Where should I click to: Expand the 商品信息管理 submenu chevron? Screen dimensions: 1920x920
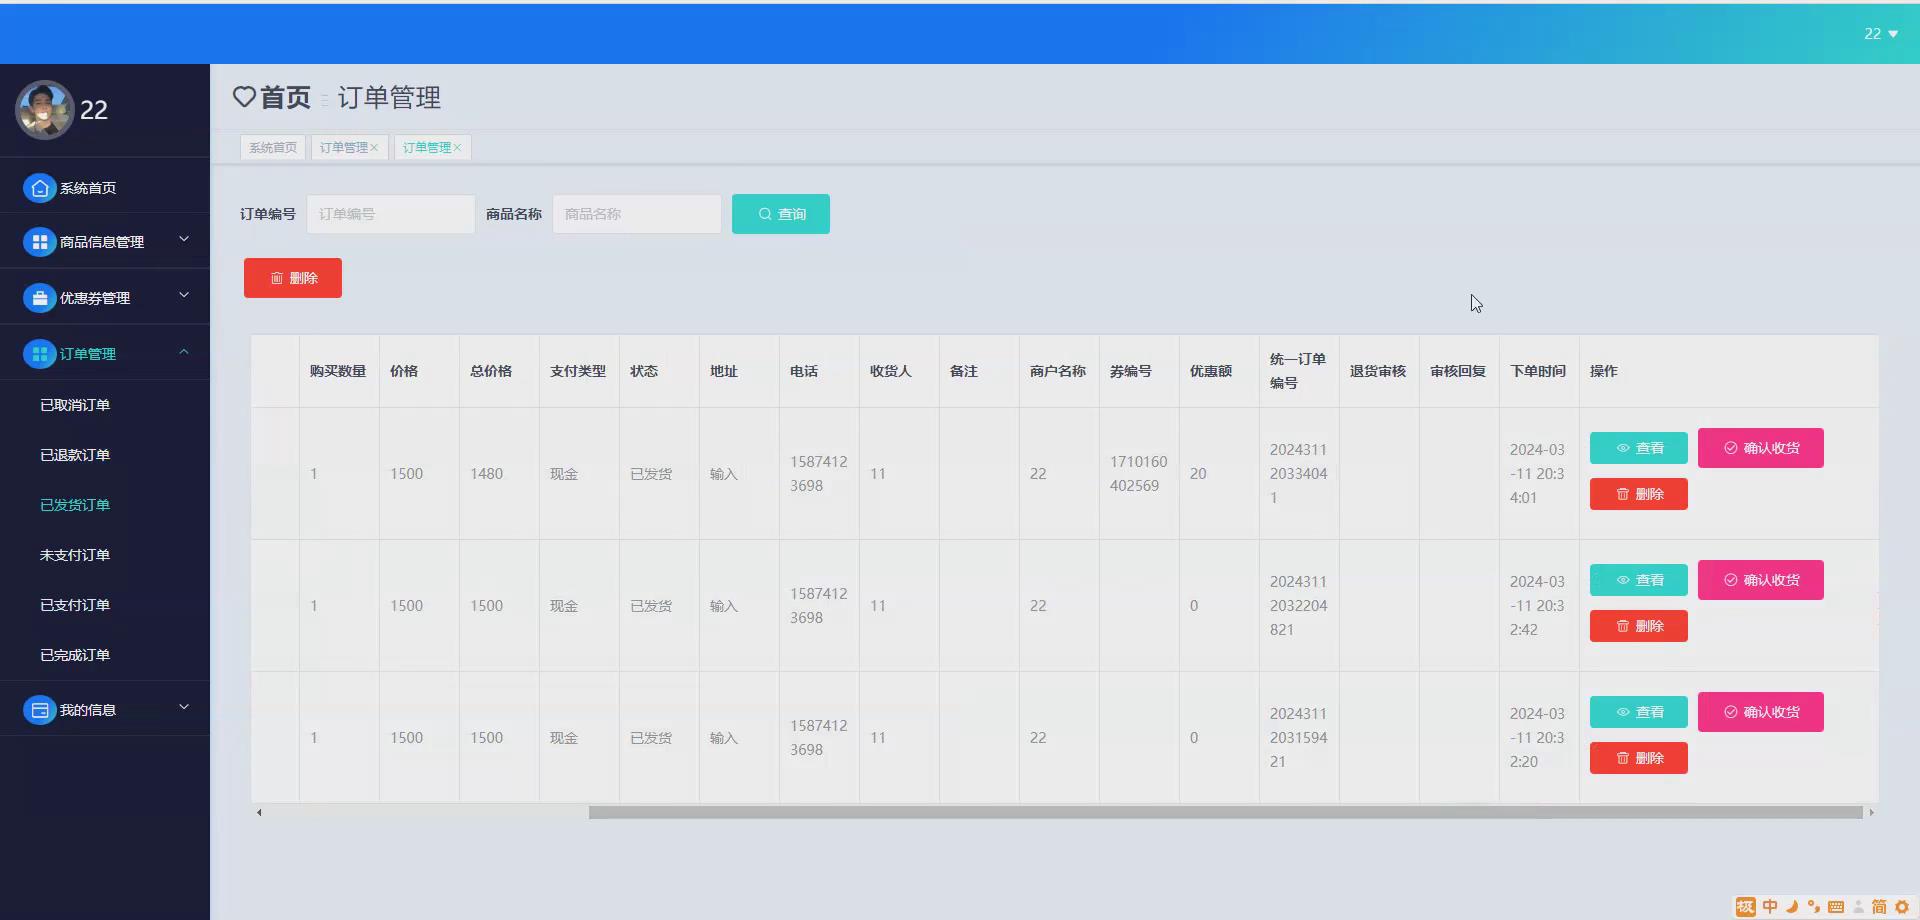(184, 239)
